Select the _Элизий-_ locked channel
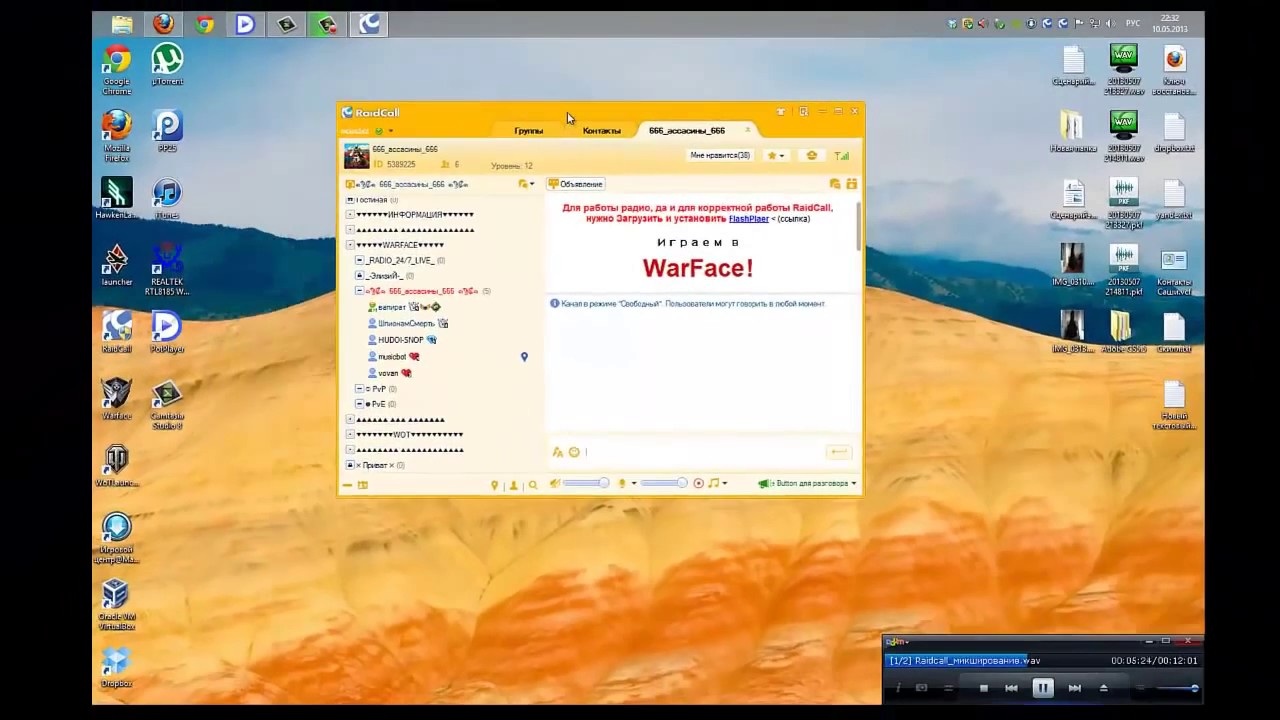This screenshot has width=1280, height=720. point(385,276)
